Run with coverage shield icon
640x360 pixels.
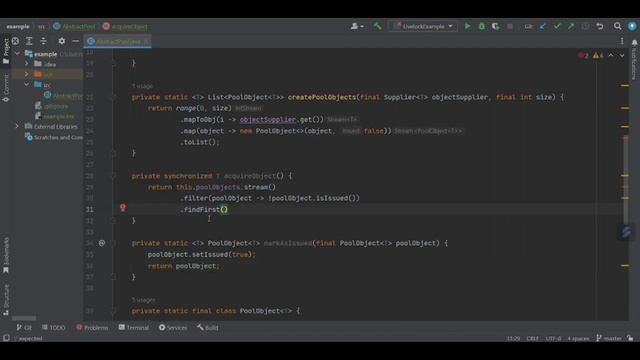[496, 26]
